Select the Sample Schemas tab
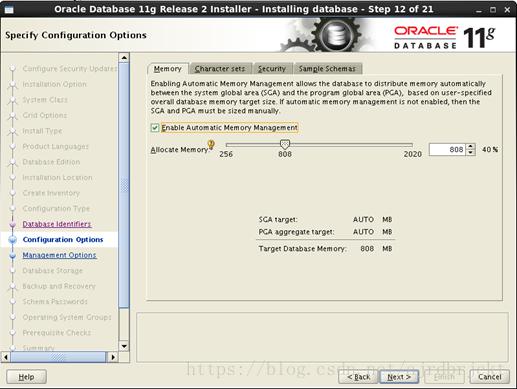Viewport: 517px width, 389px height. coord(327,69)
